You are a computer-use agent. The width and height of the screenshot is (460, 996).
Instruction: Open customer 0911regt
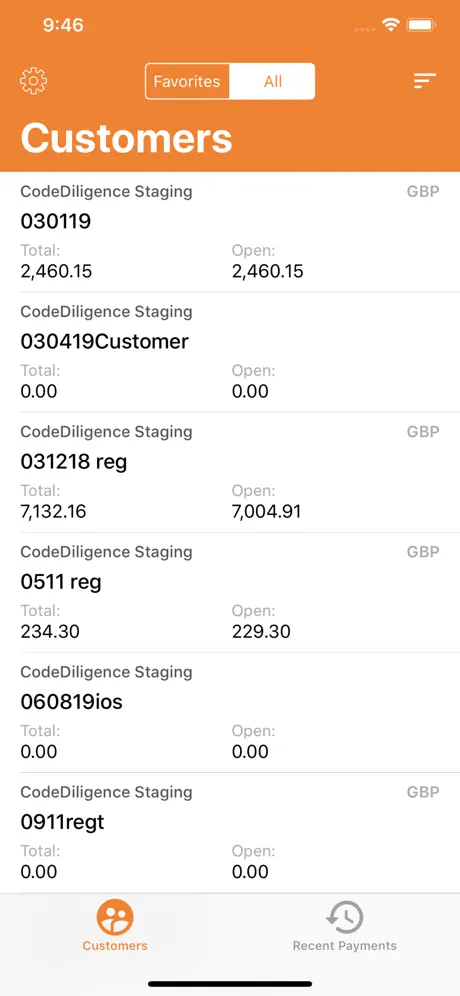click(230, 833)
